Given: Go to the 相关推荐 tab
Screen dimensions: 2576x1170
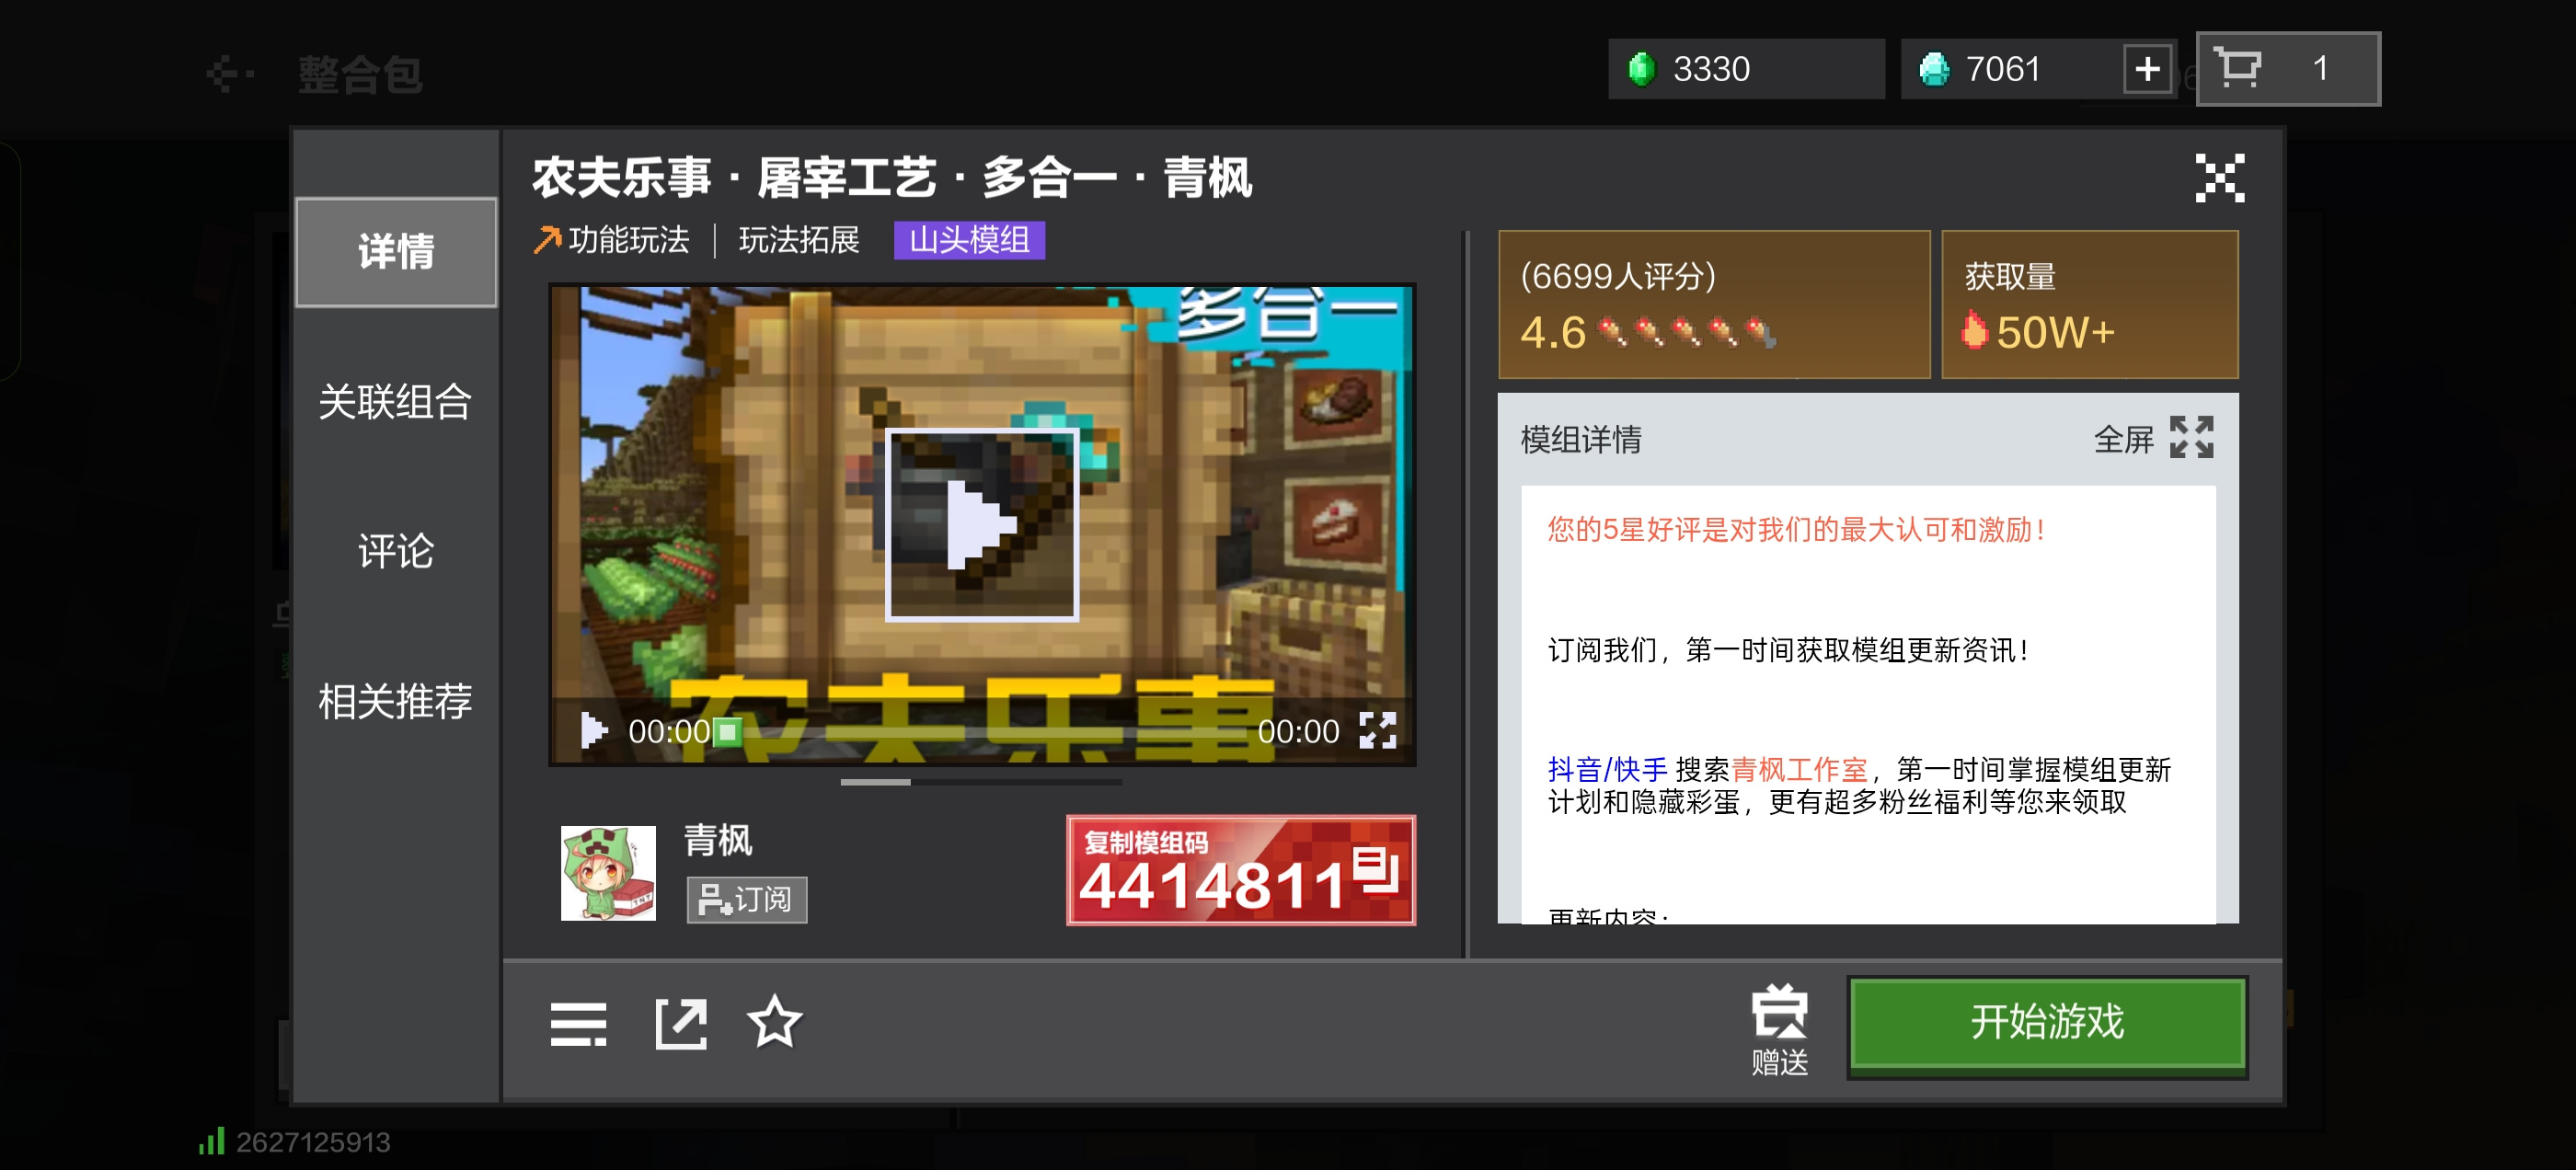Looking at the screenshot, I should (396, 701).
